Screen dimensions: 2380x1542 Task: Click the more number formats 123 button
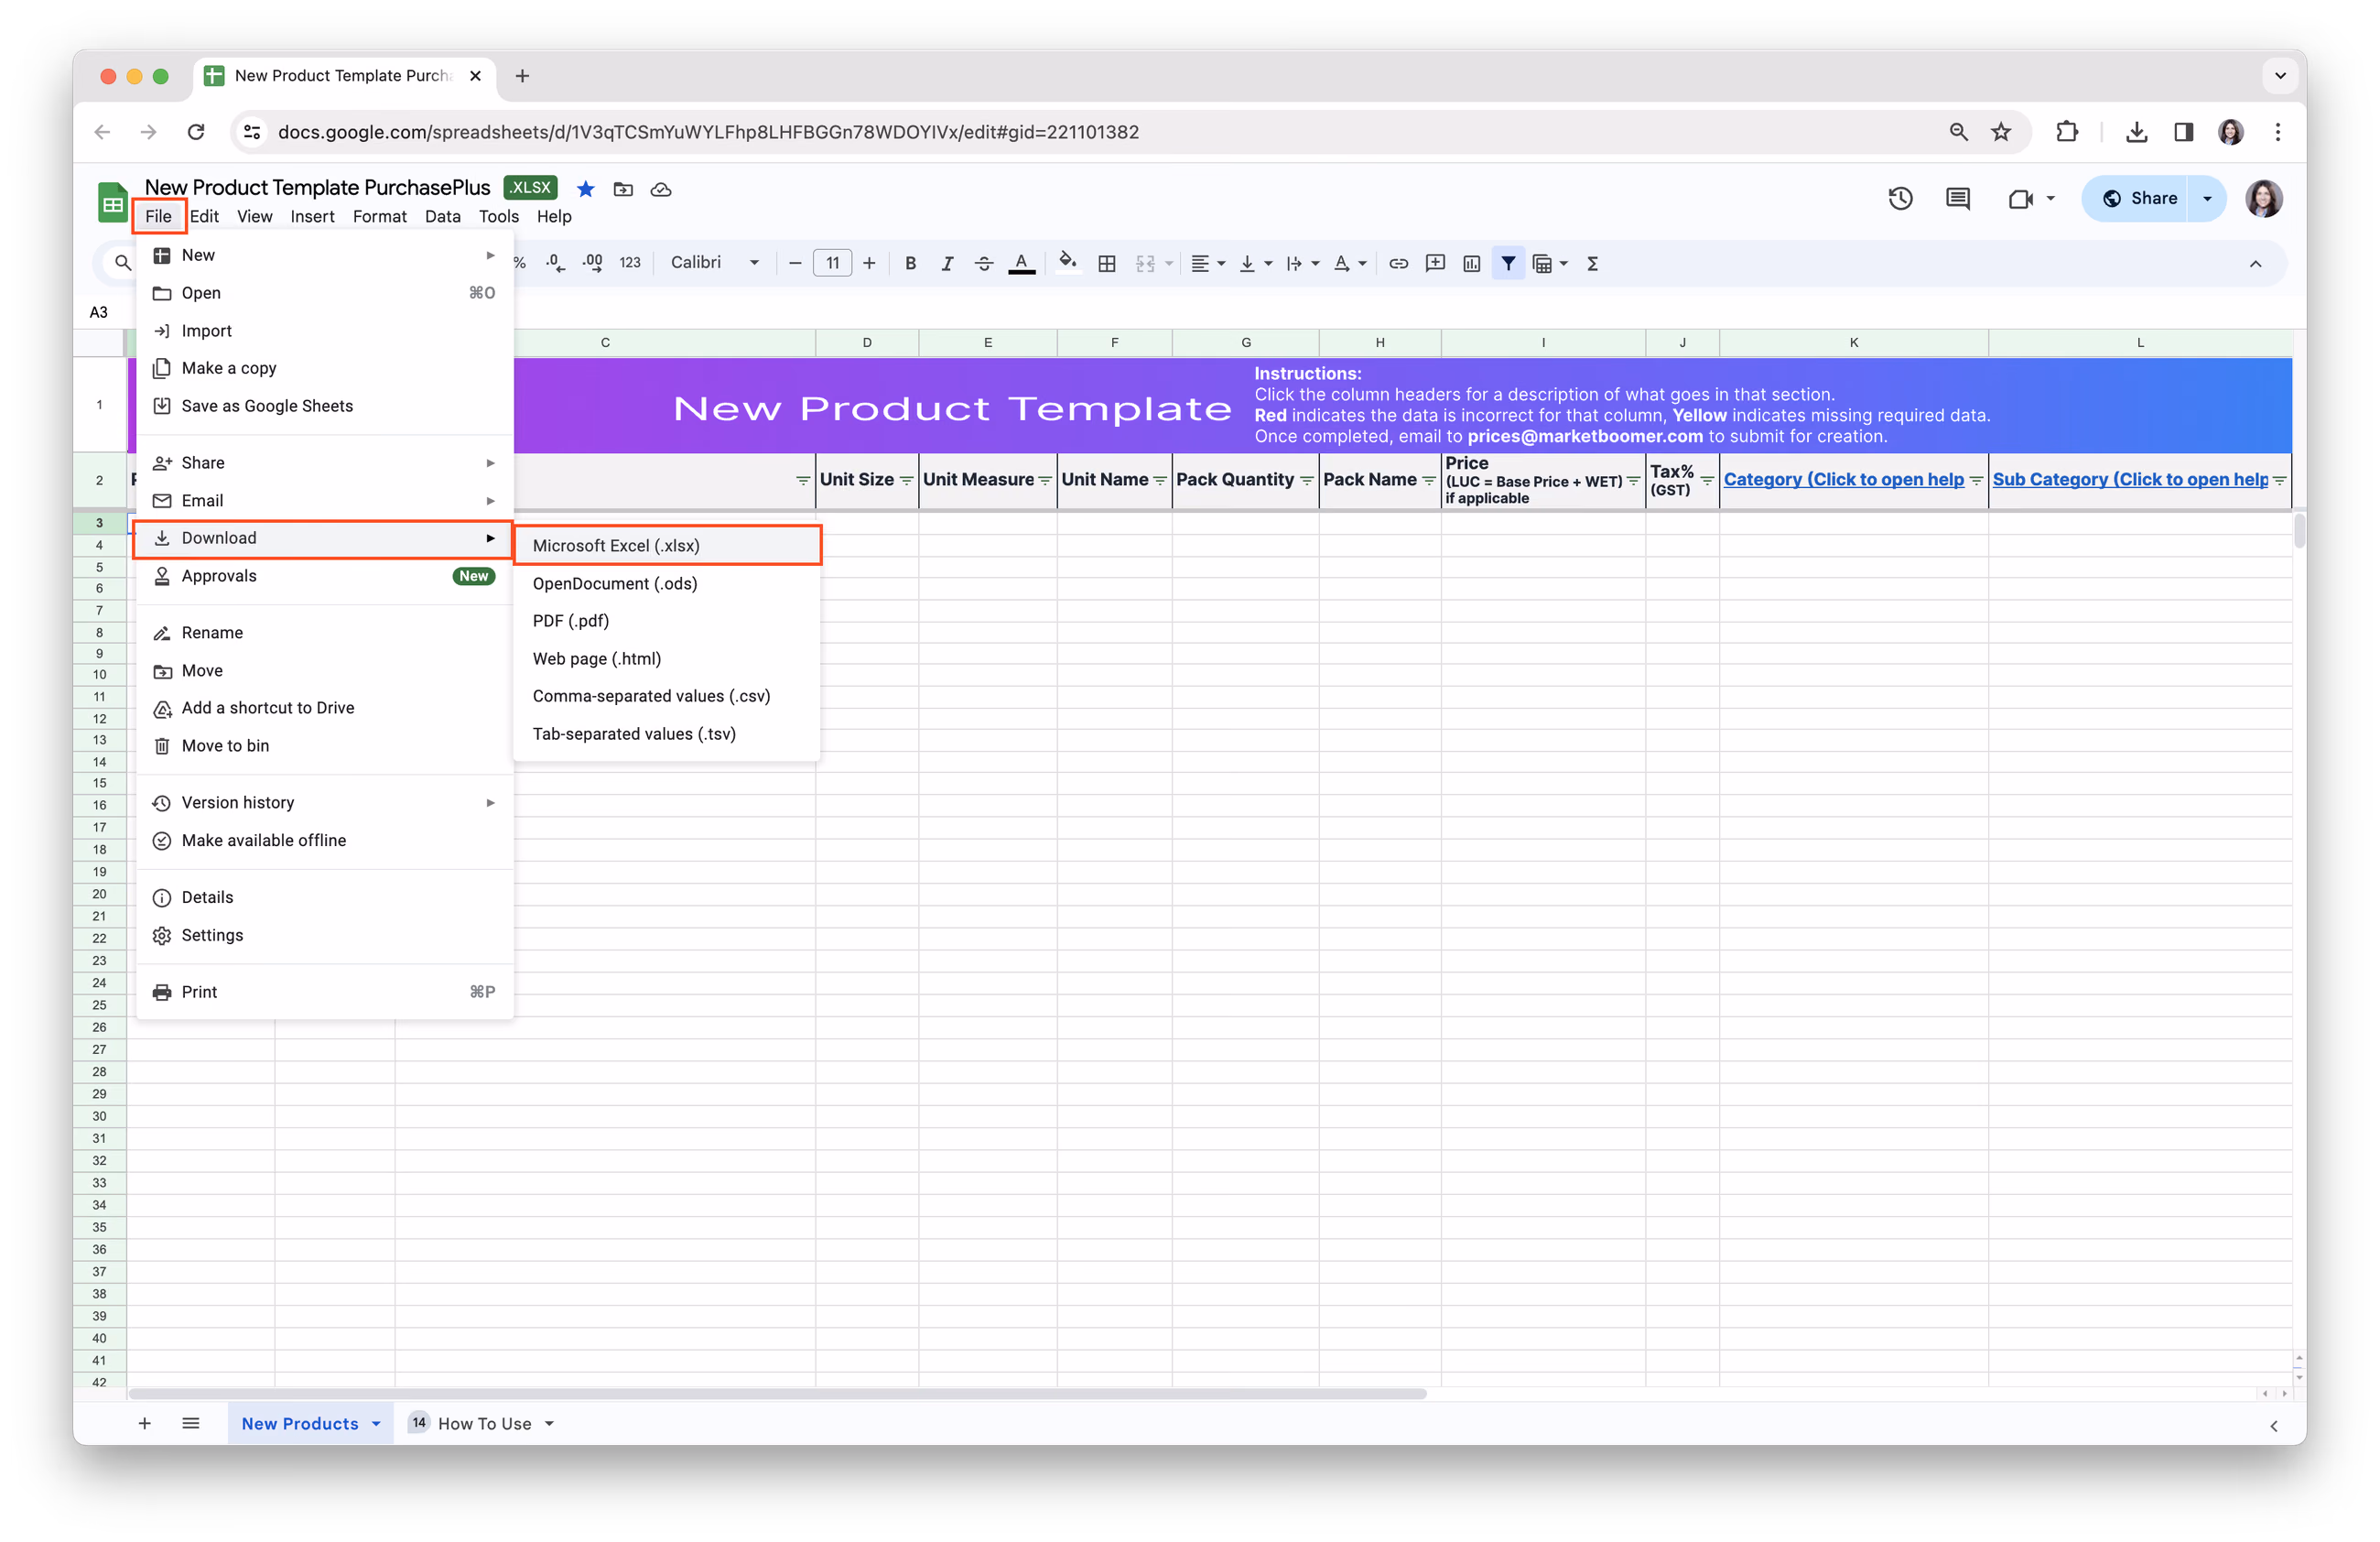630,263
